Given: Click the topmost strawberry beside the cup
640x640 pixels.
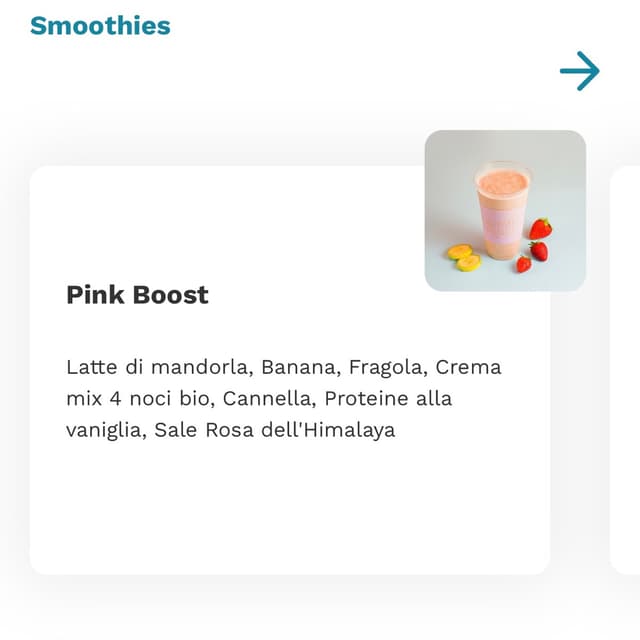Looking at the screenshot, I should pyautogui.click(x=540, y=229).
